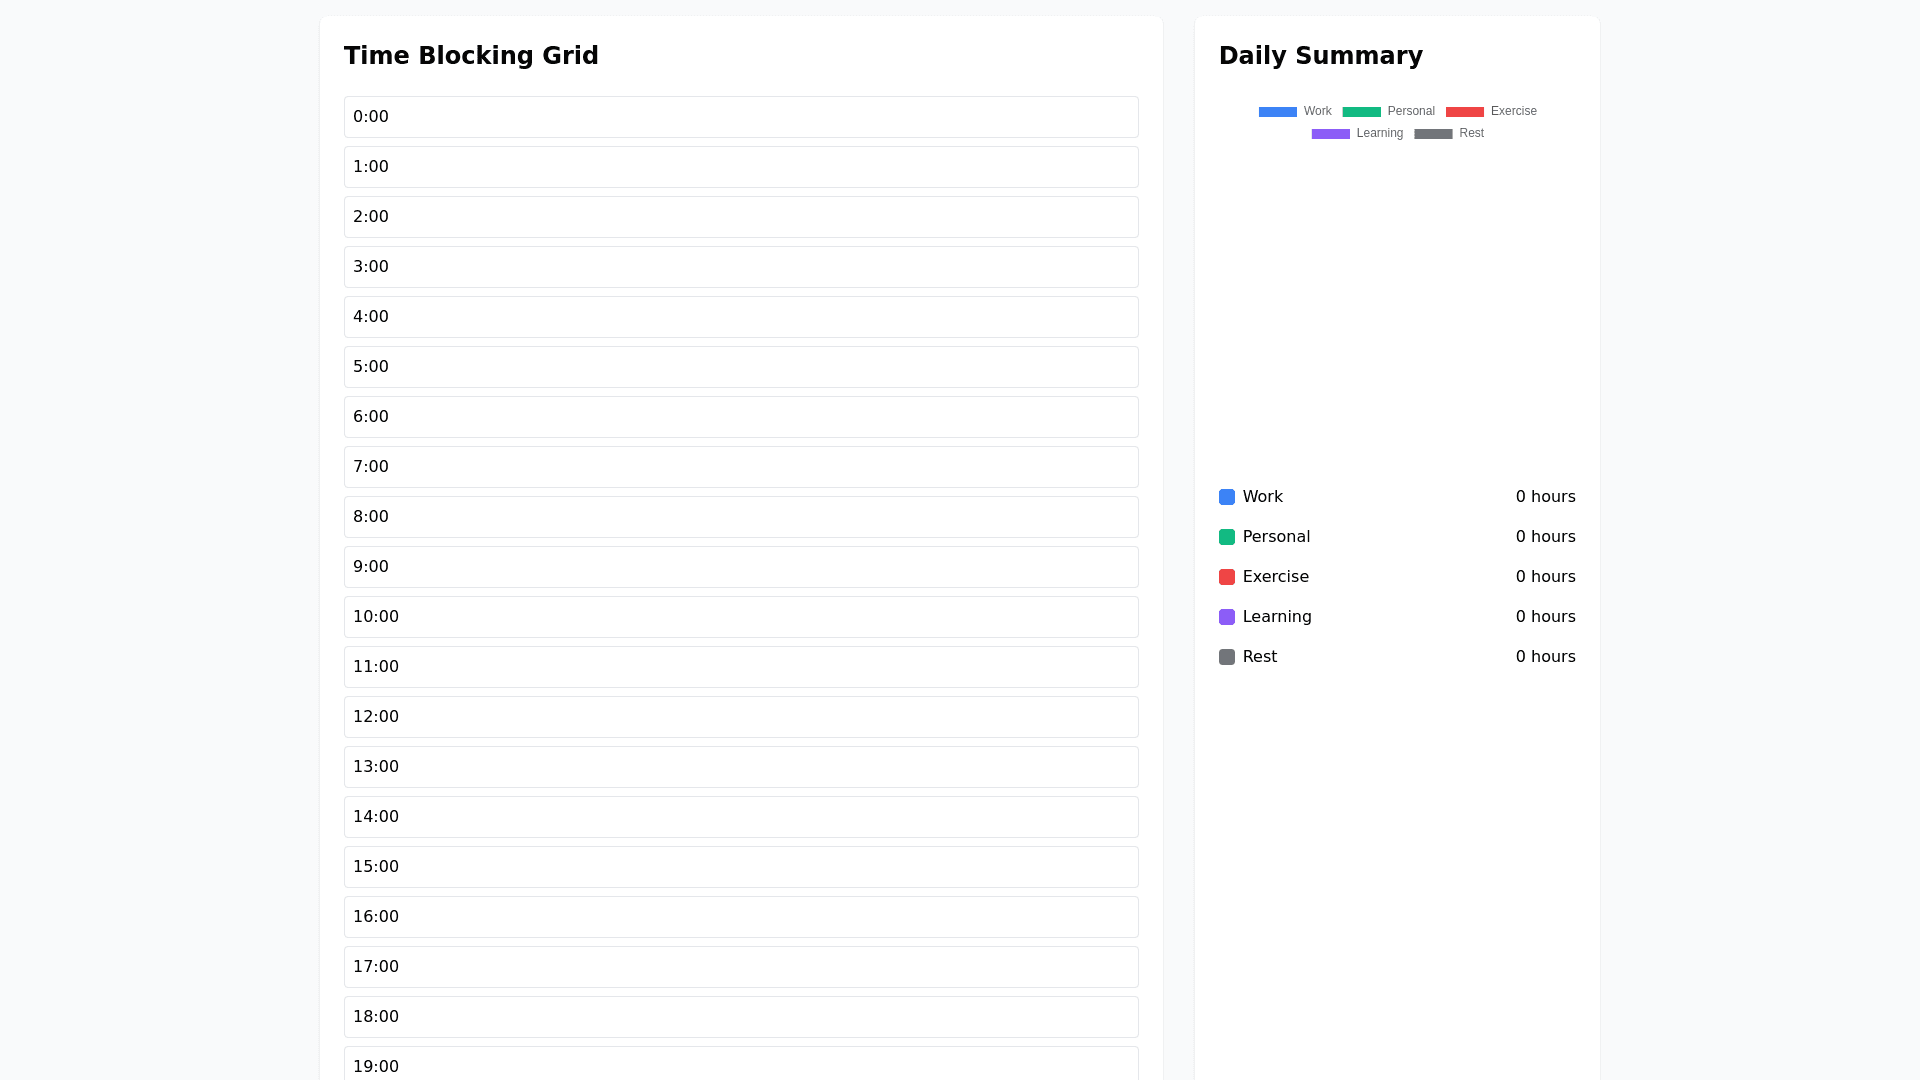
Task: Choose the 9:00 time slot
Action: coord(741,567)
